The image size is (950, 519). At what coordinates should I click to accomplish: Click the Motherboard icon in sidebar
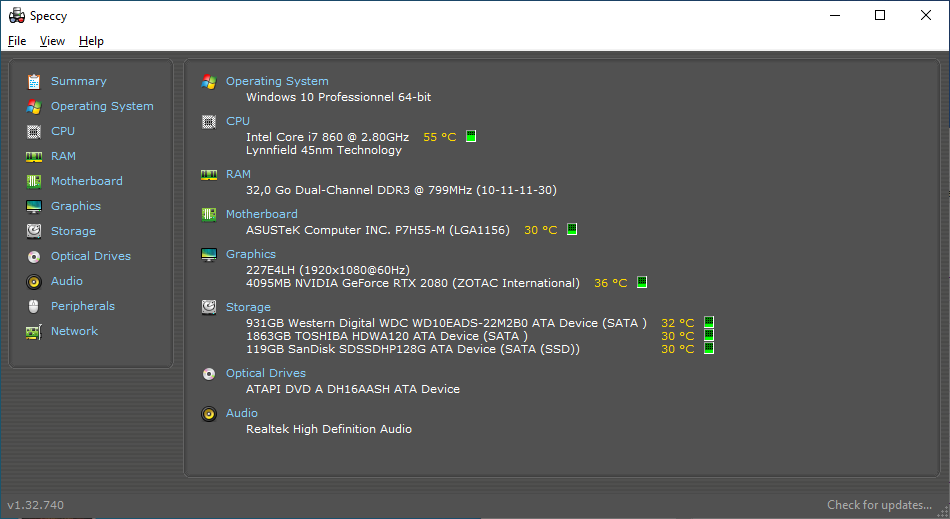[x=34, y=181]
